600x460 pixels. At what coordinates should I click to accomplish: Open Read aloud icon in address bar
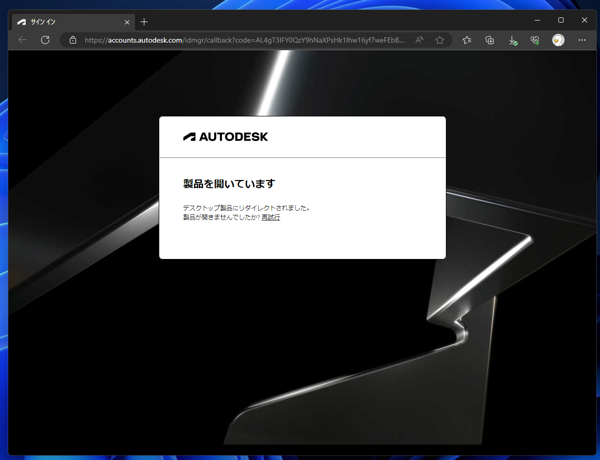[x=419, y=40]
